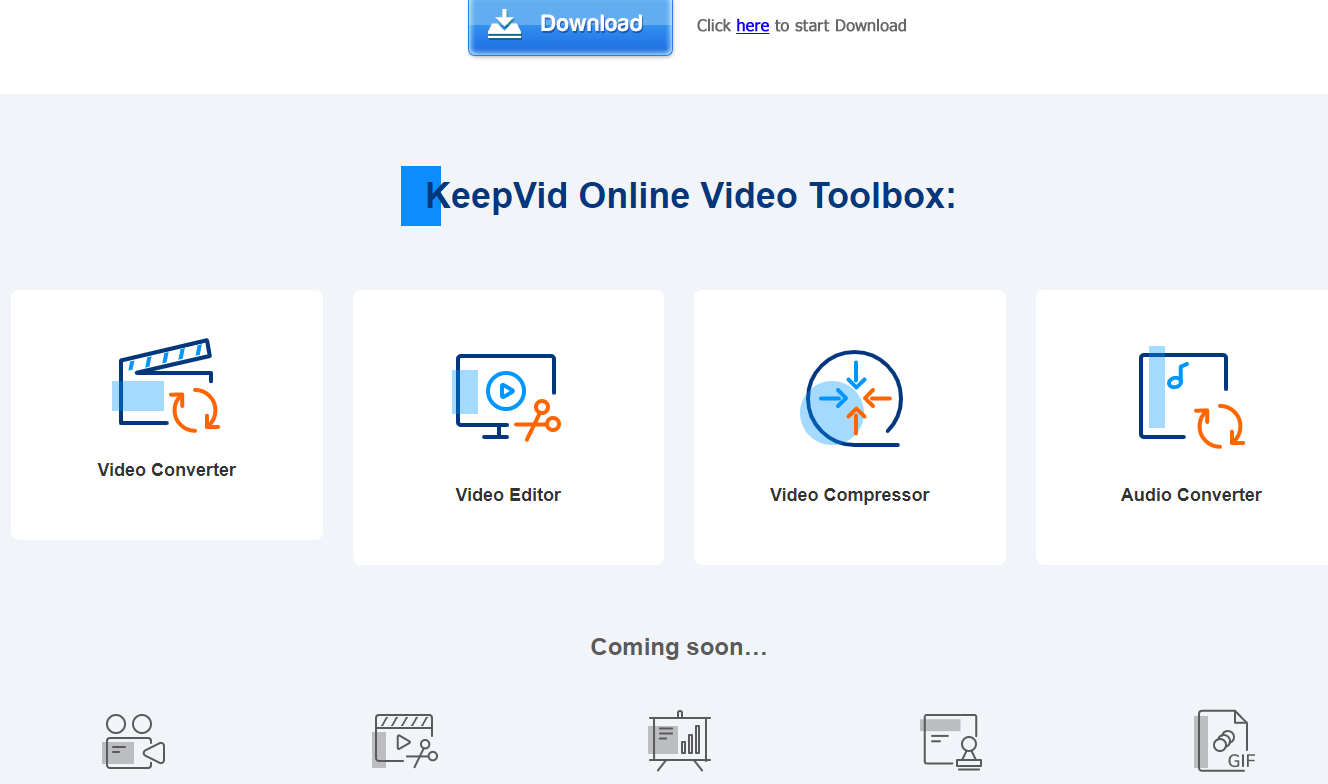This screenshot has height=784, width=1328.
Task: Open the "here" download link
Action: click(x=752, y=25)
